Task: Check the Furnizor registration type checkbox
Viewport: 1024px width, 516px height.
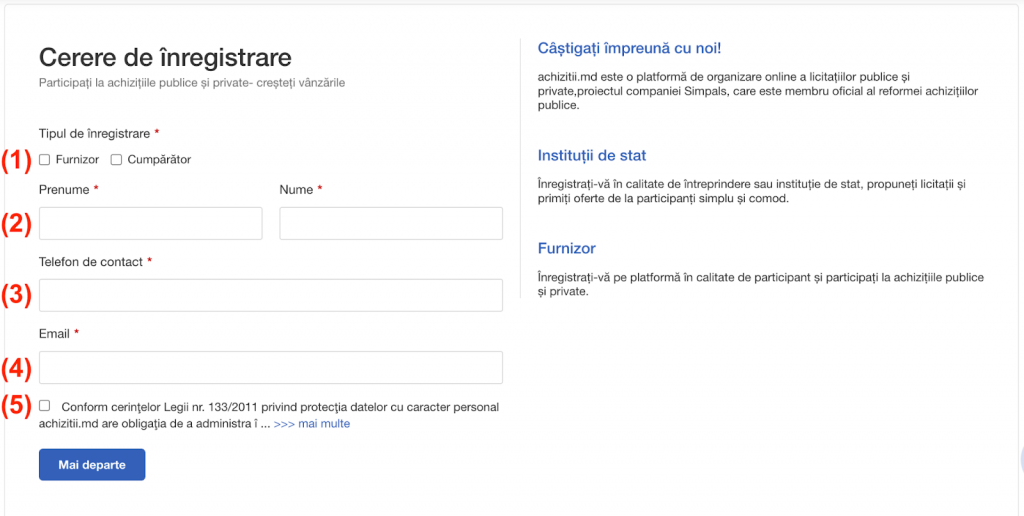Action: 45,160
